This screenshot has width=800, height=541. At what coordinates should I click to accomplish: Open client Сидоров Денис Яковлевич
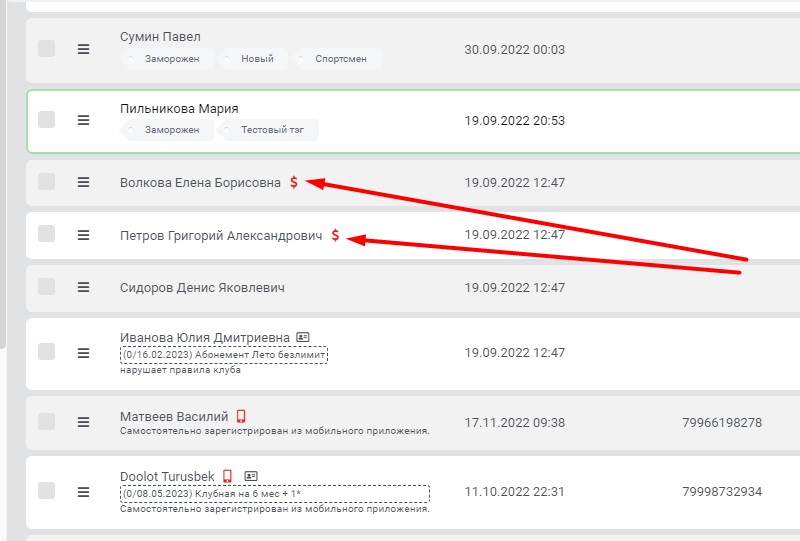202,288
